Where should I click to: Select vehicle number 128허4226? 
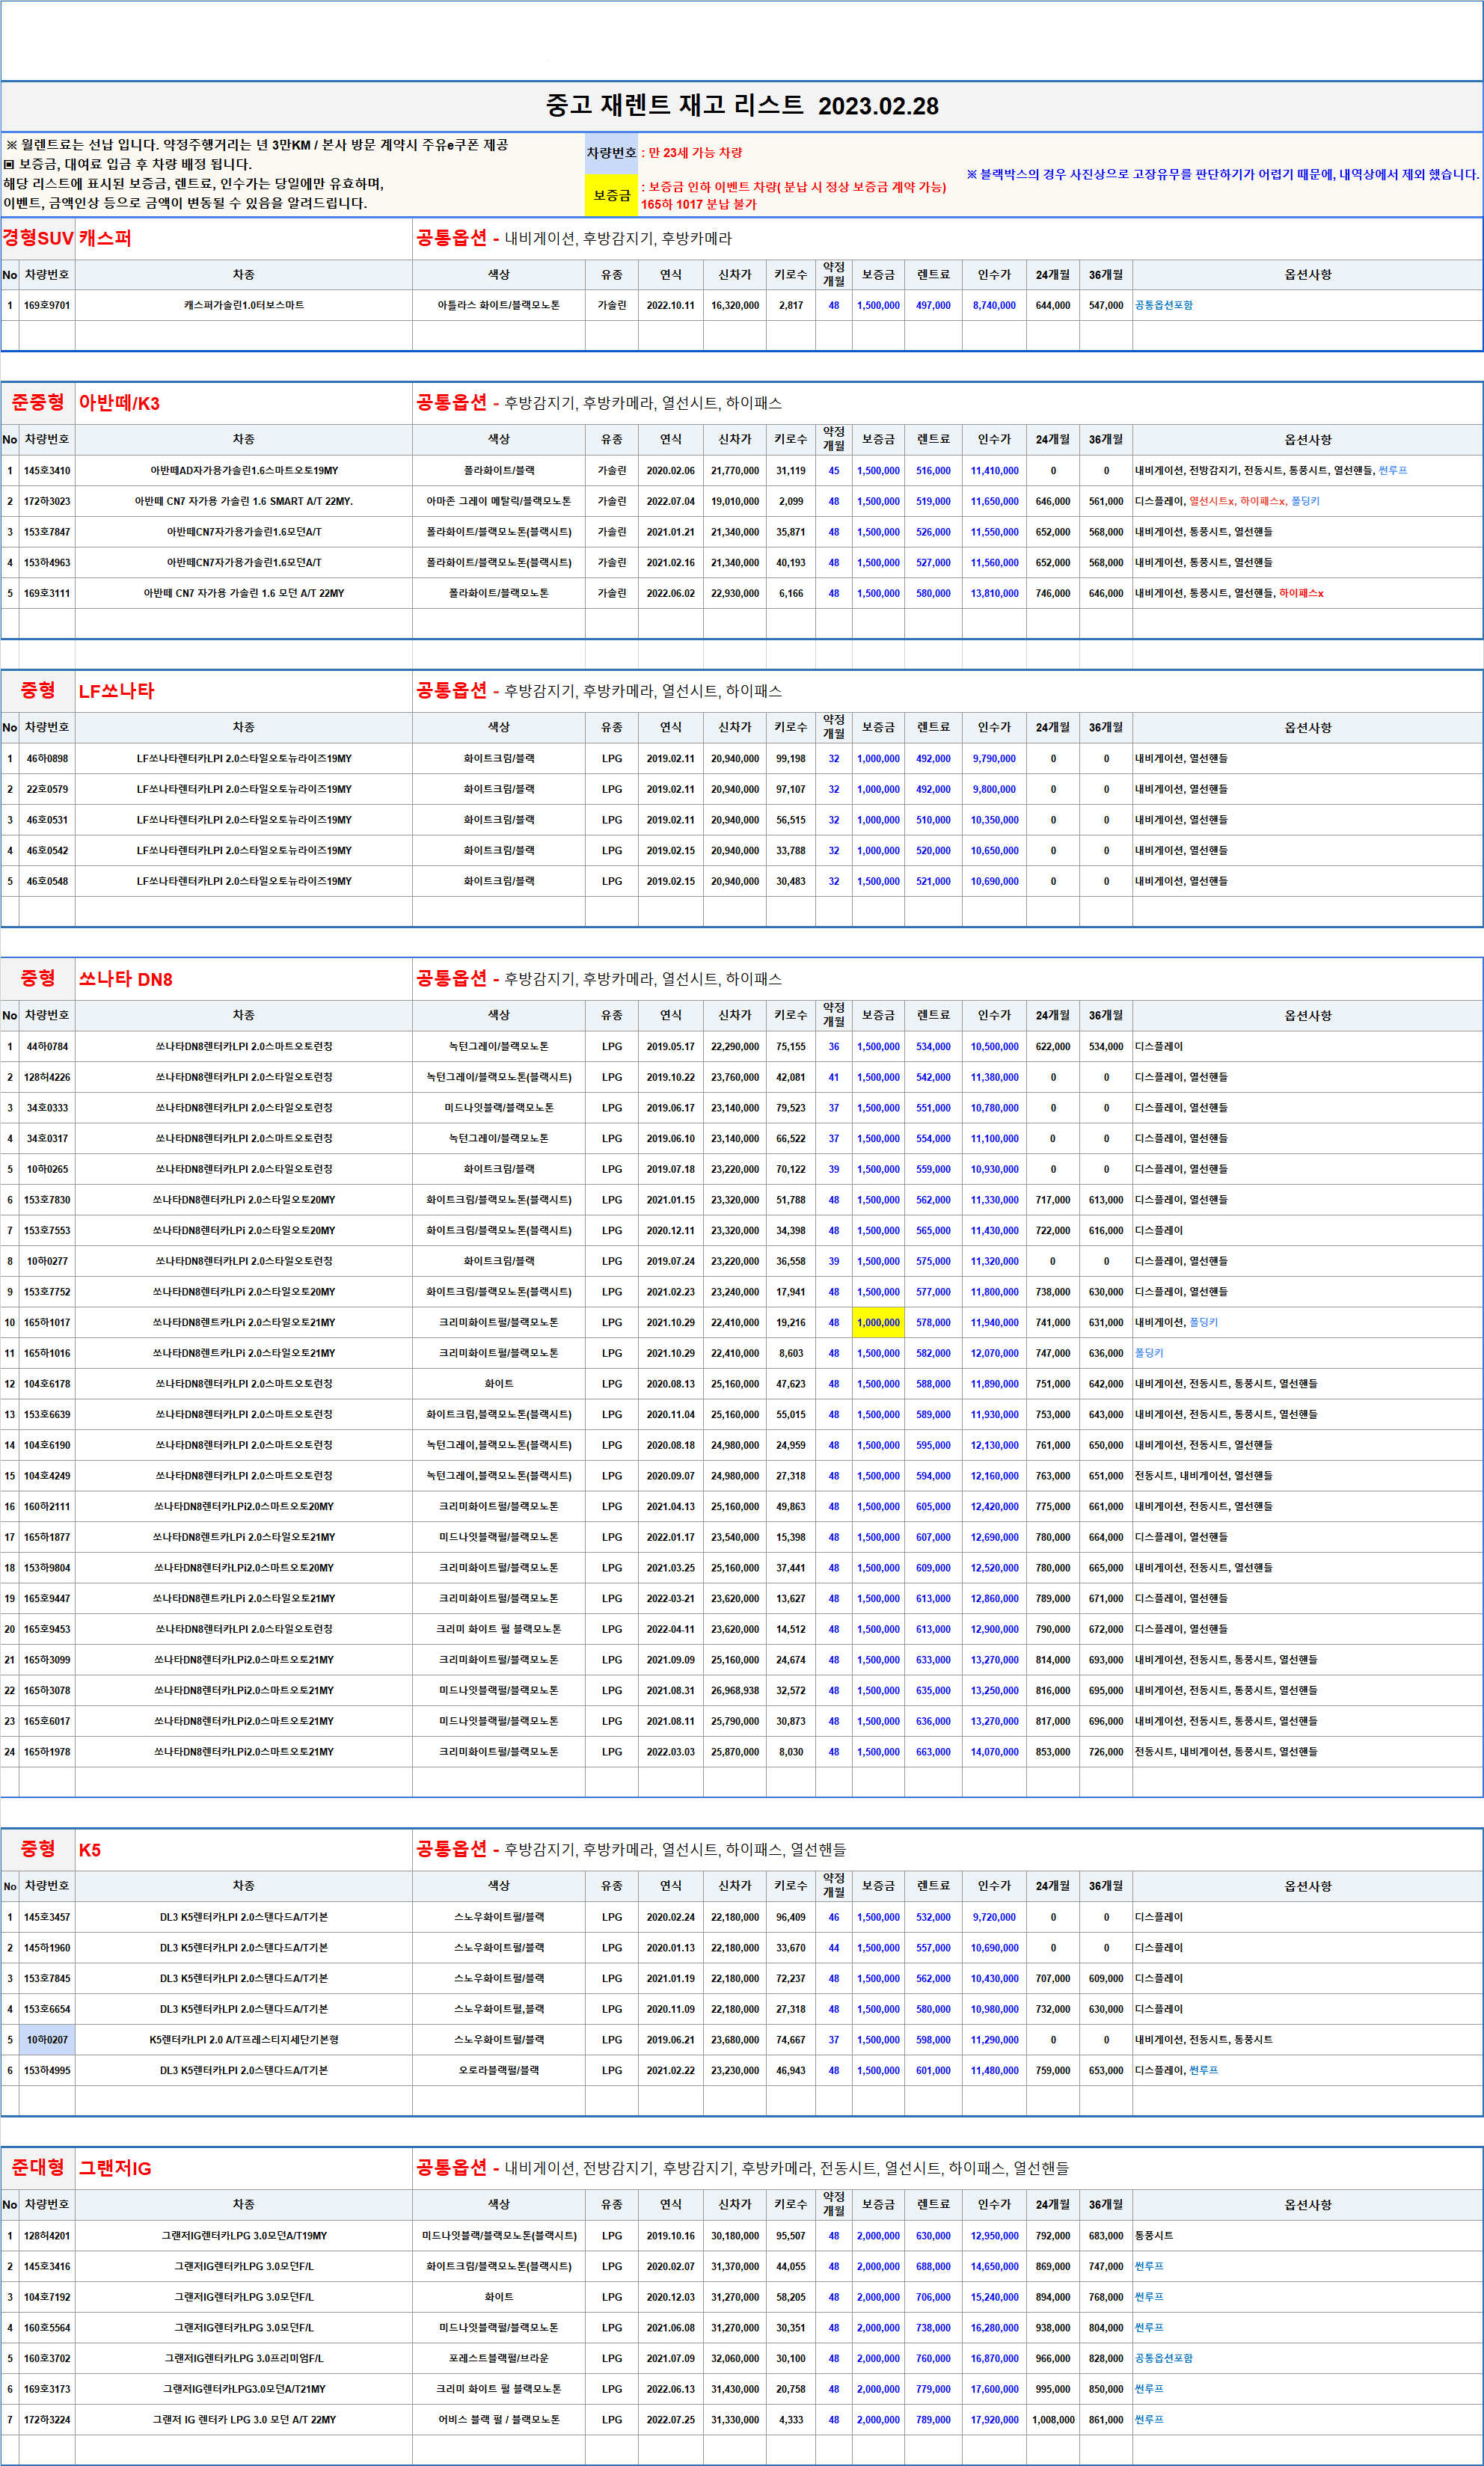47,1077
